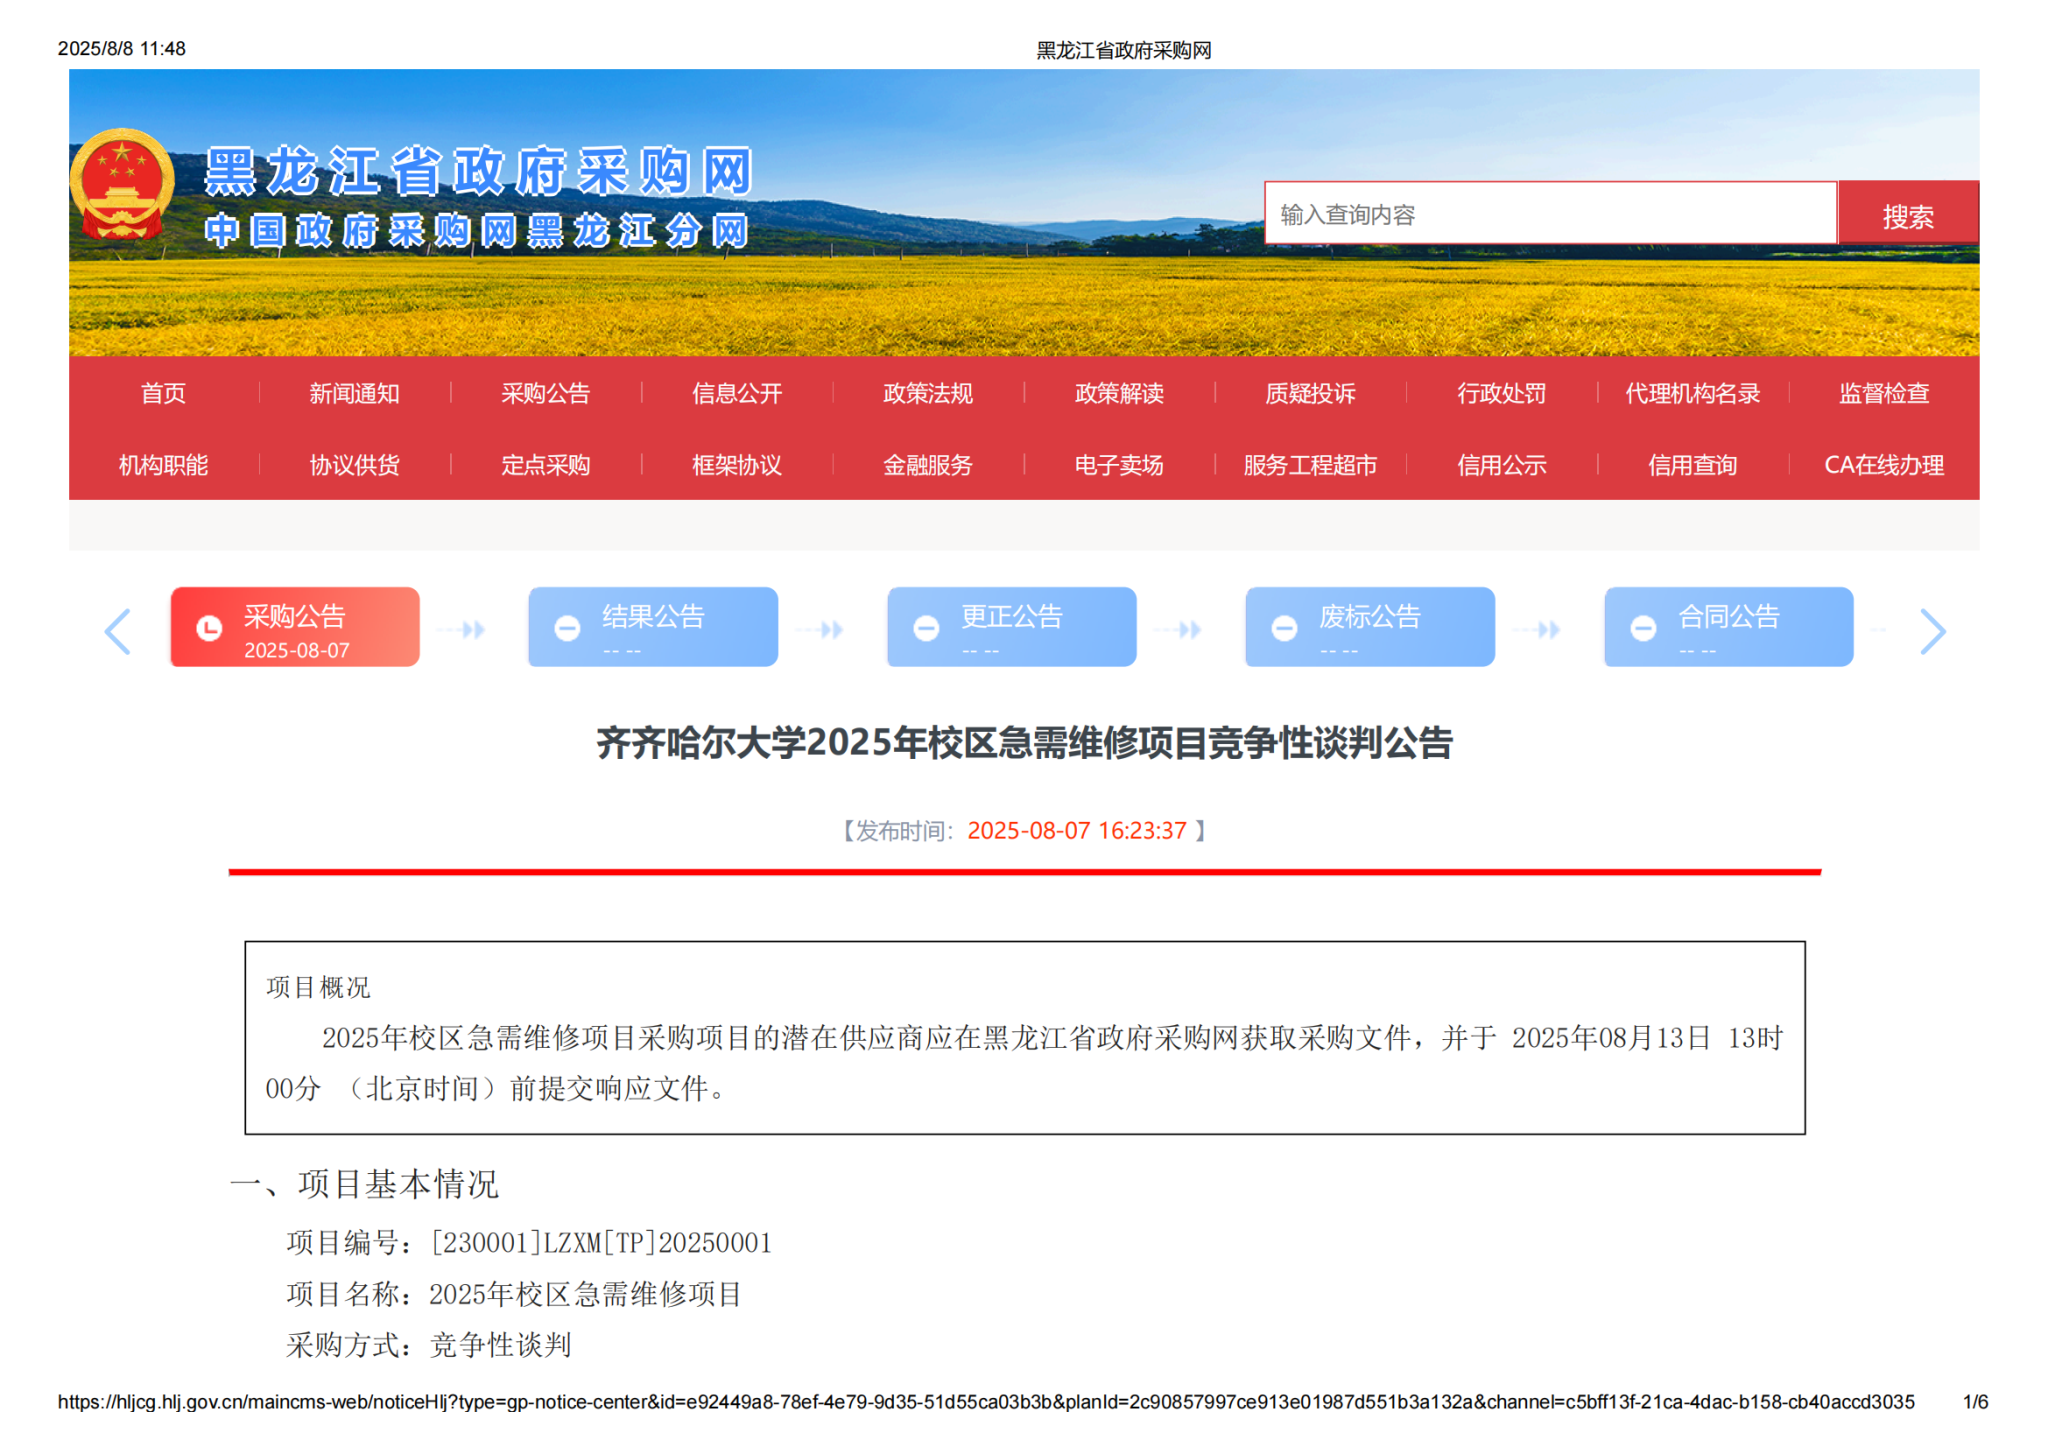Screen dimensions: 2048x1447
Task: Click minus icon on 合同公告 step
Action: (x=1643, y=628)
